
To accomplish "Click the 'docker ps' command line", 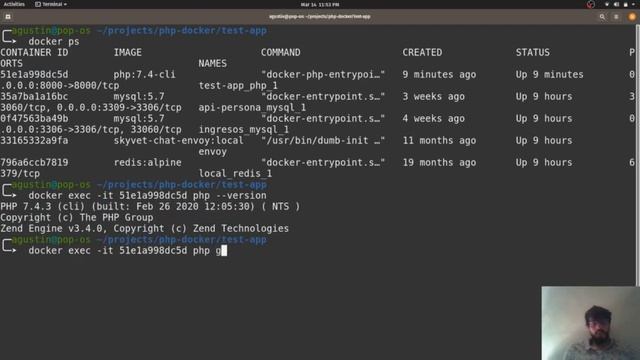I will click(54, 41).
